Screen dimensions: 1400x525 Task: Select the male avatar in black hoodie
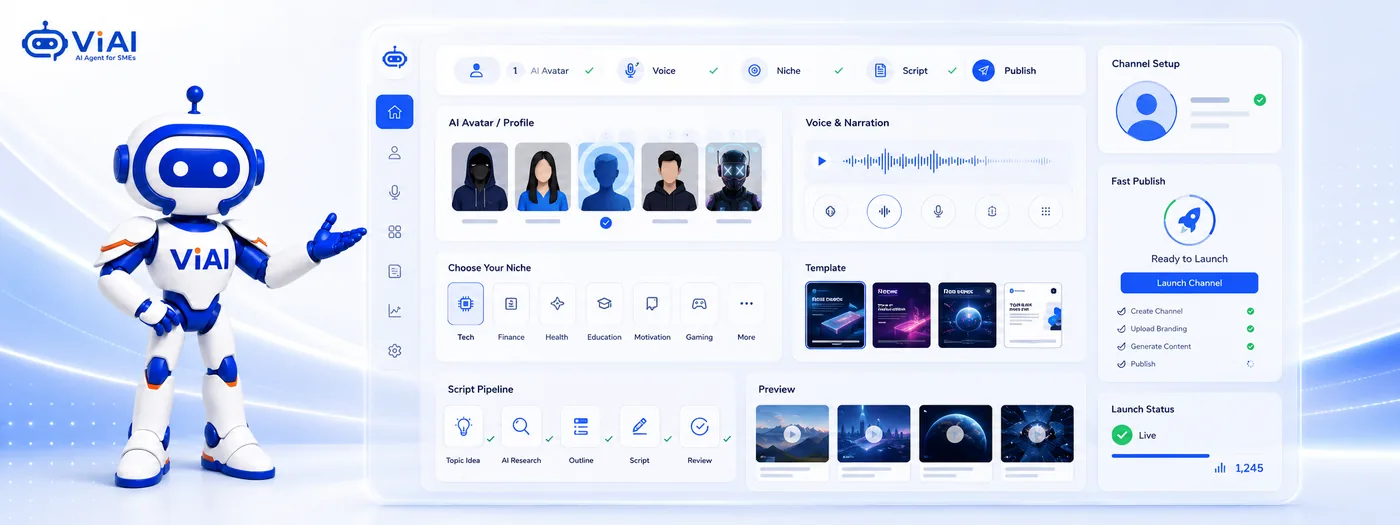point(669,176)
